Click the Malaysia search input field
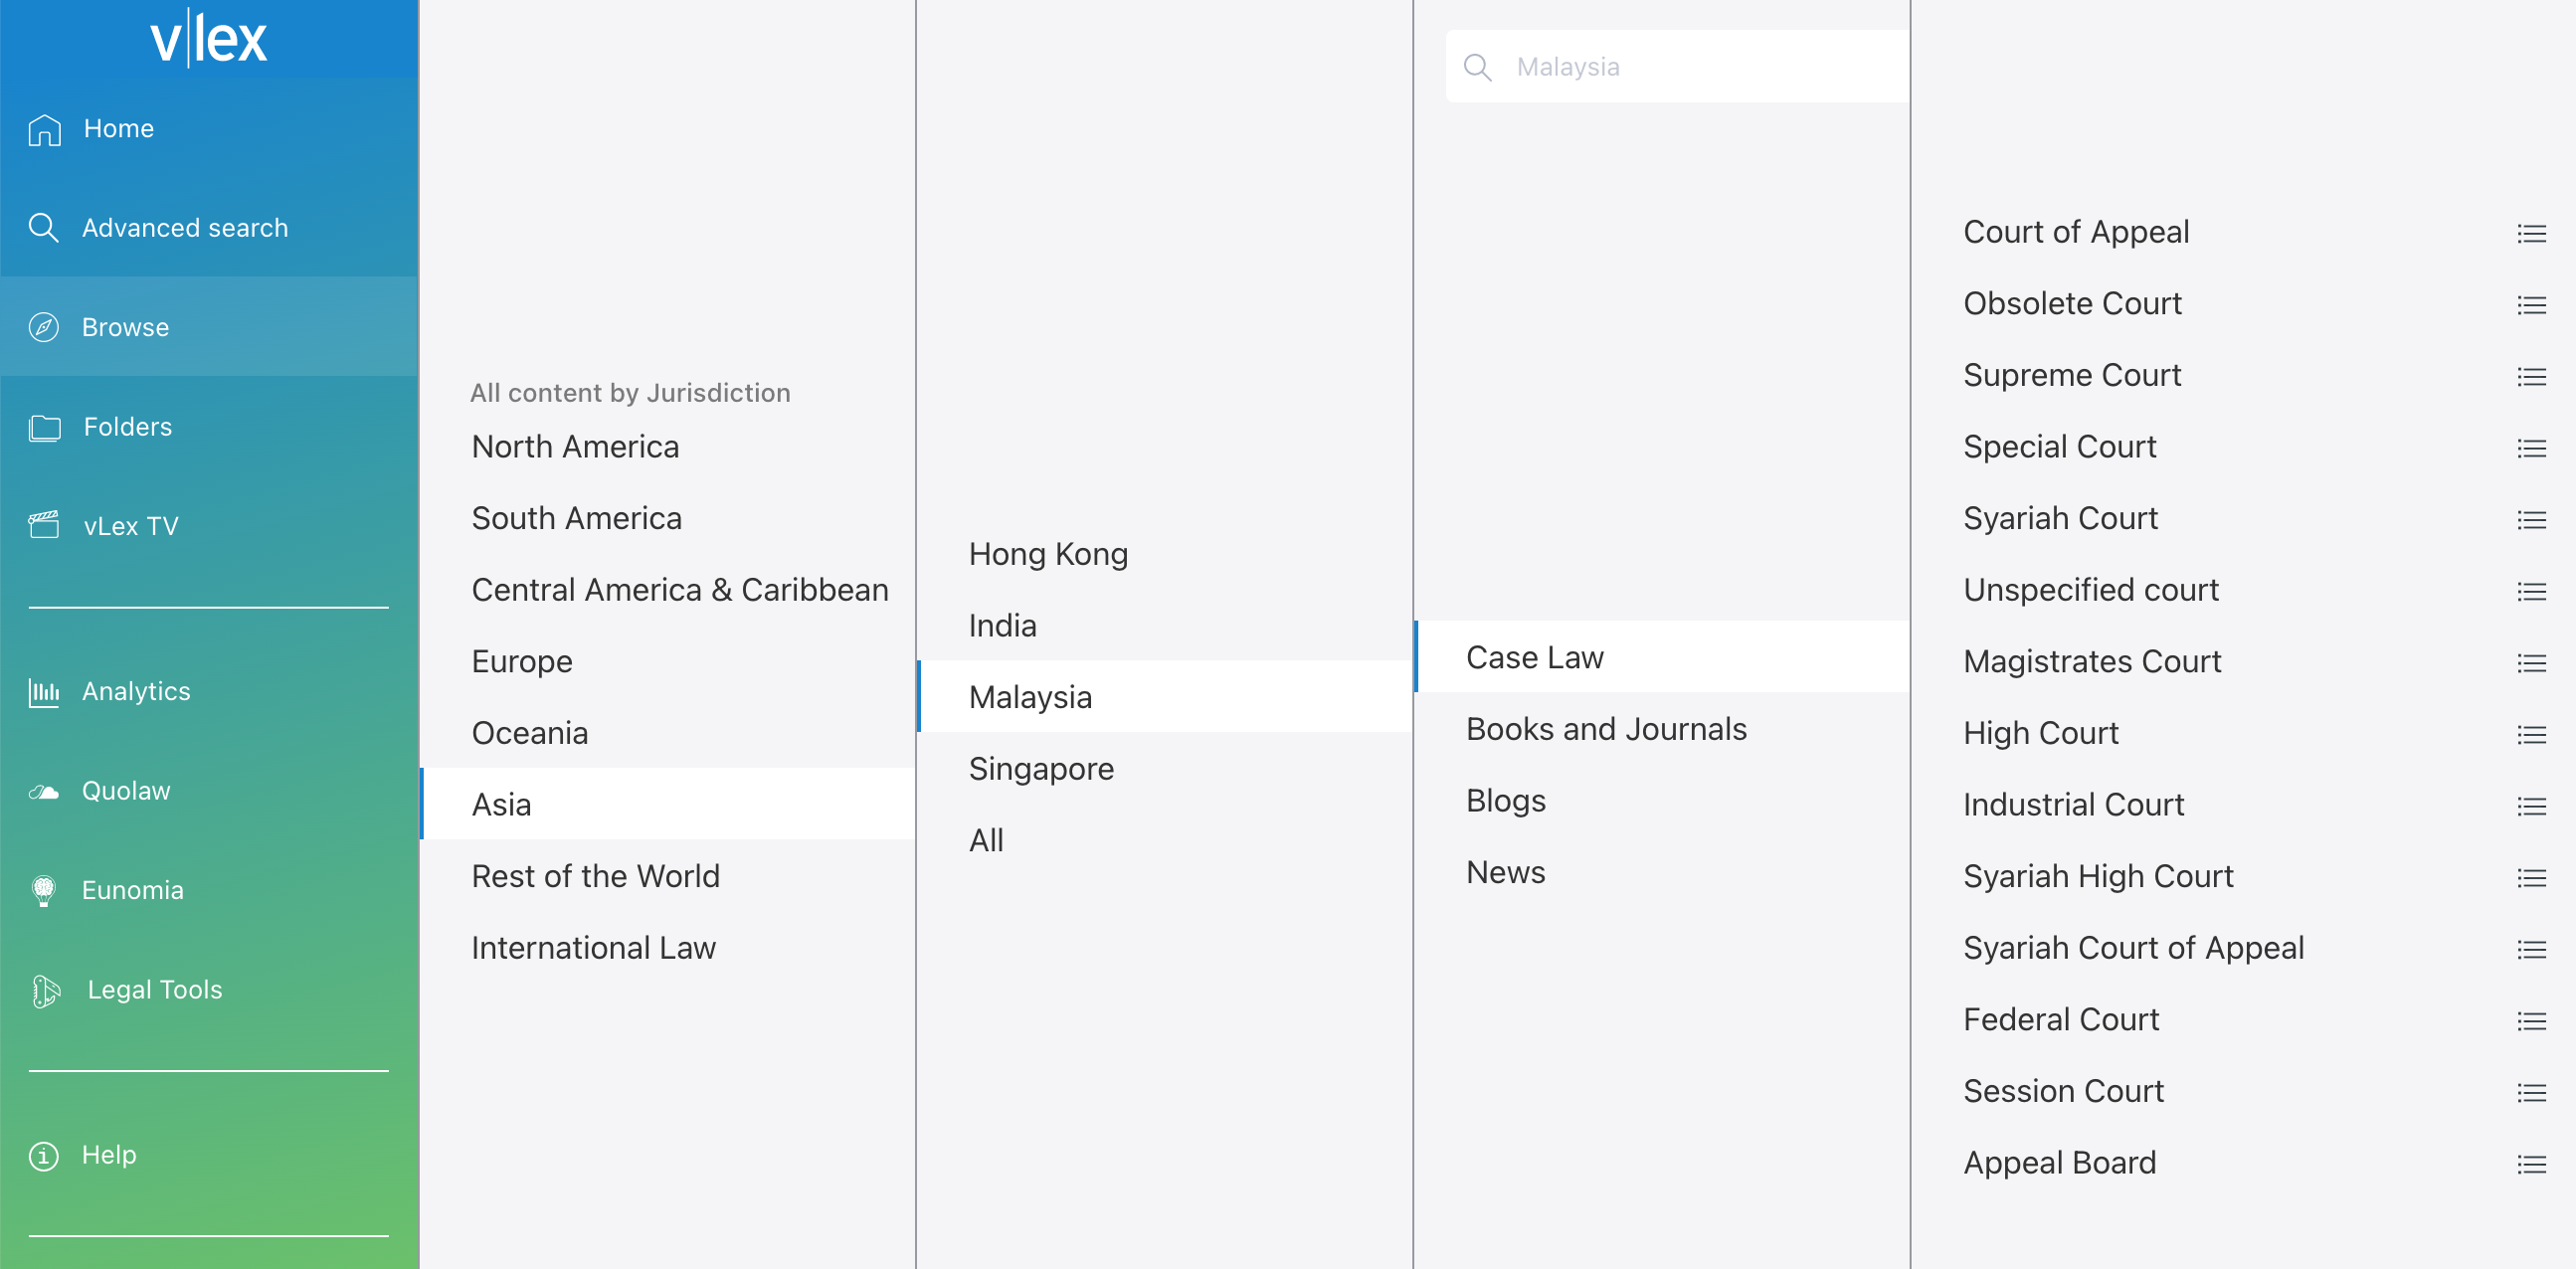2576x1269 pixels. click(x=1677, y=66)
